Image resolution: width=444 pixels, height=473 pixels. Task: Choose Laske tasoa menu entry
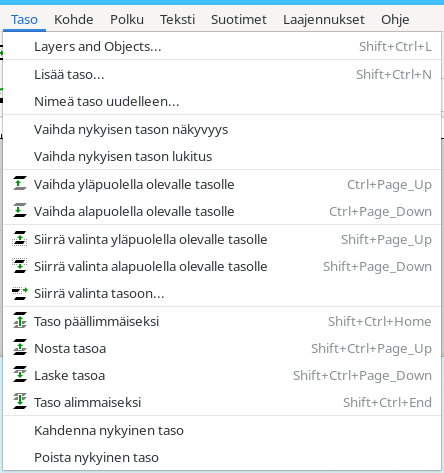click(222, 375)
